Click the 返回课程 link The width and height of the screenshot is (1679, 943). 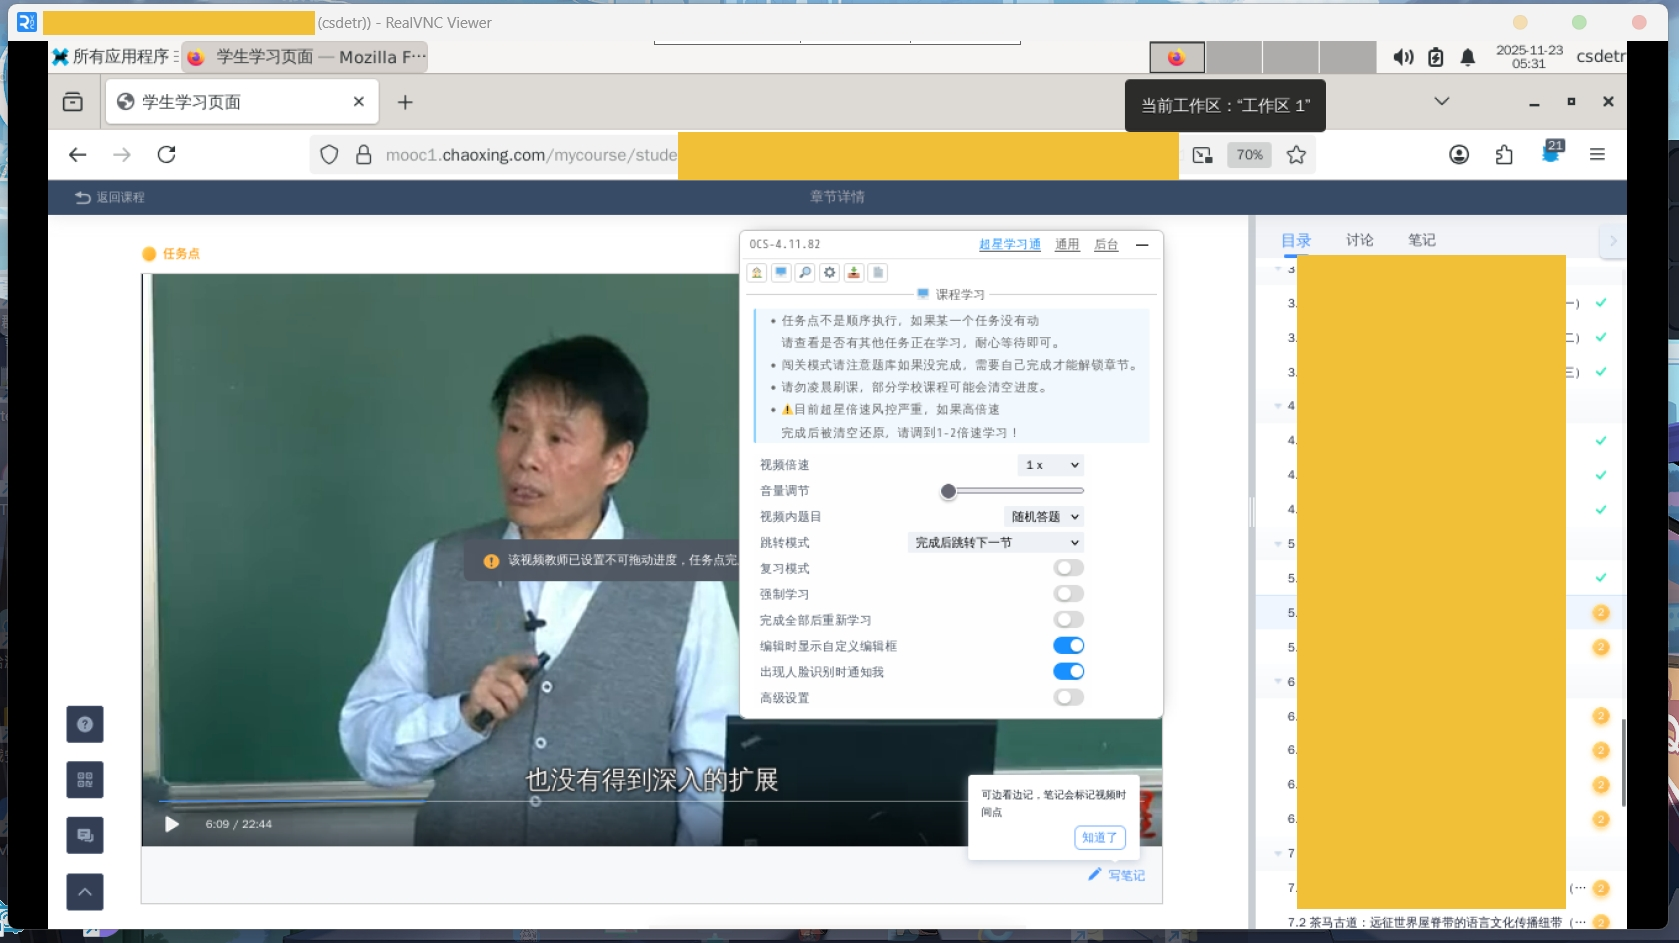point(110,198)
